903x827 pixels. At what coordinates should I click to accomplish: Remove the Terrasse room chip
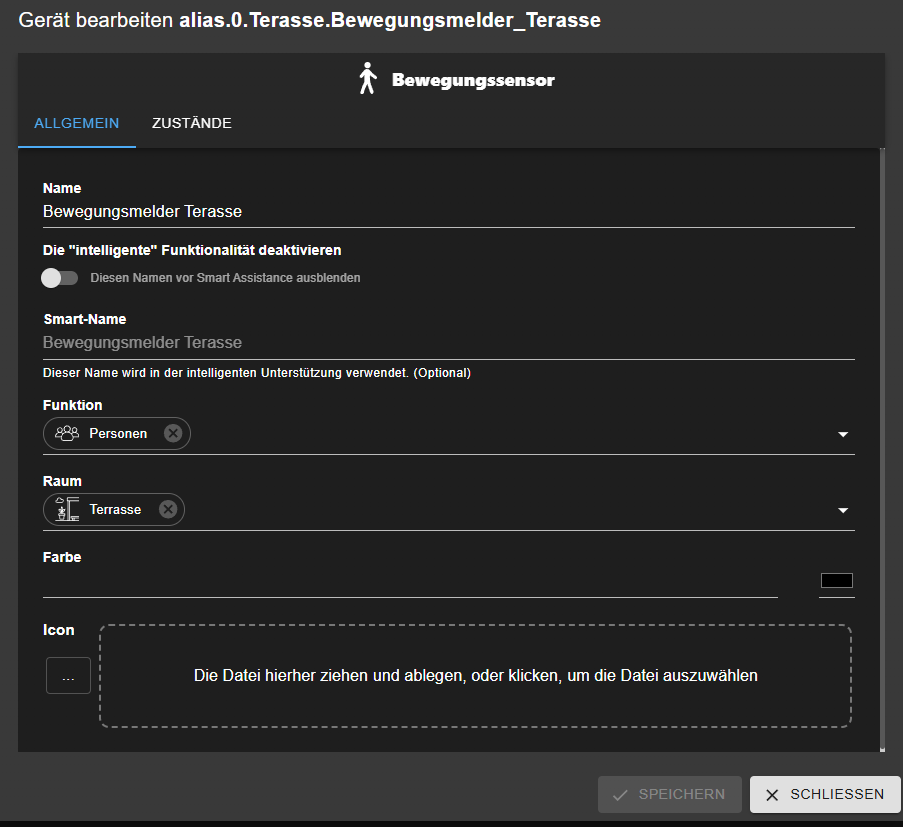pyautogui.click(x=168, y=509)
